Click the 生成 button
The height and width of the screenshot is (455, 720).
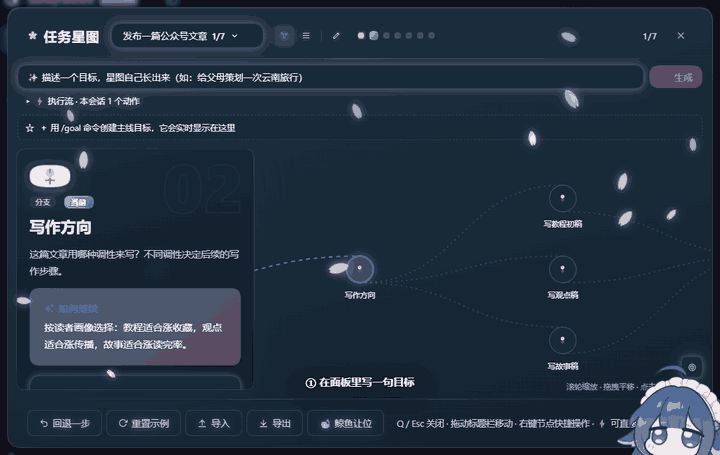click(x=675, y=77)
